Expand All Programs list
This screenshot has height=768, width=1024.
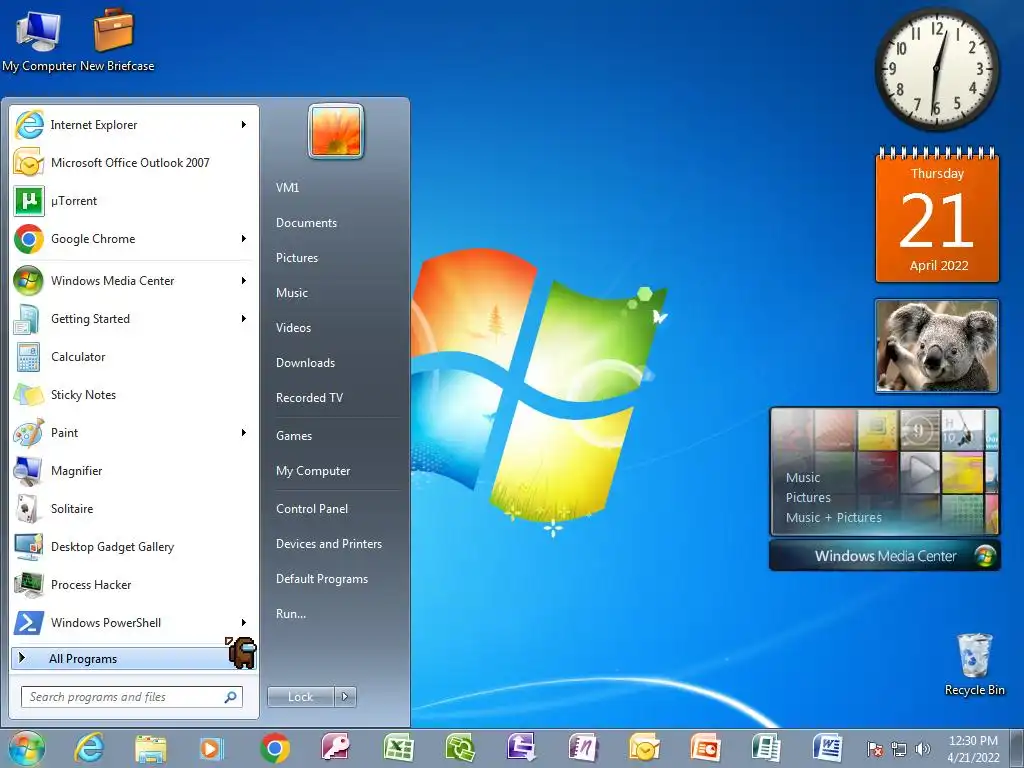pos(134,658)
